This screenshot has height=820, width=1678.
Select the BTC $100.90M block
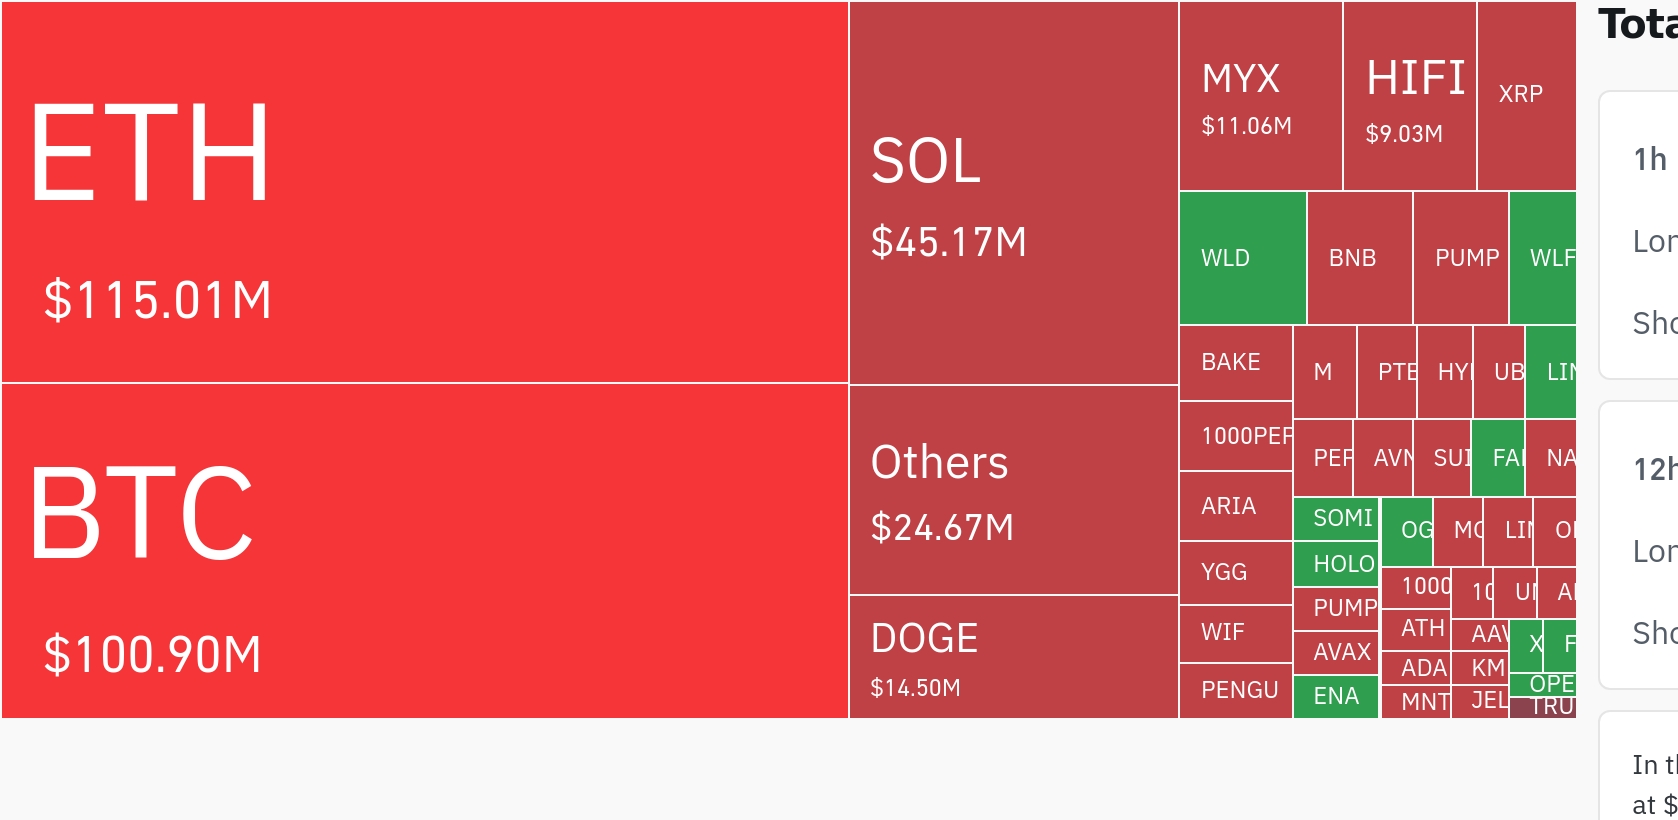(x=425, y=550)
